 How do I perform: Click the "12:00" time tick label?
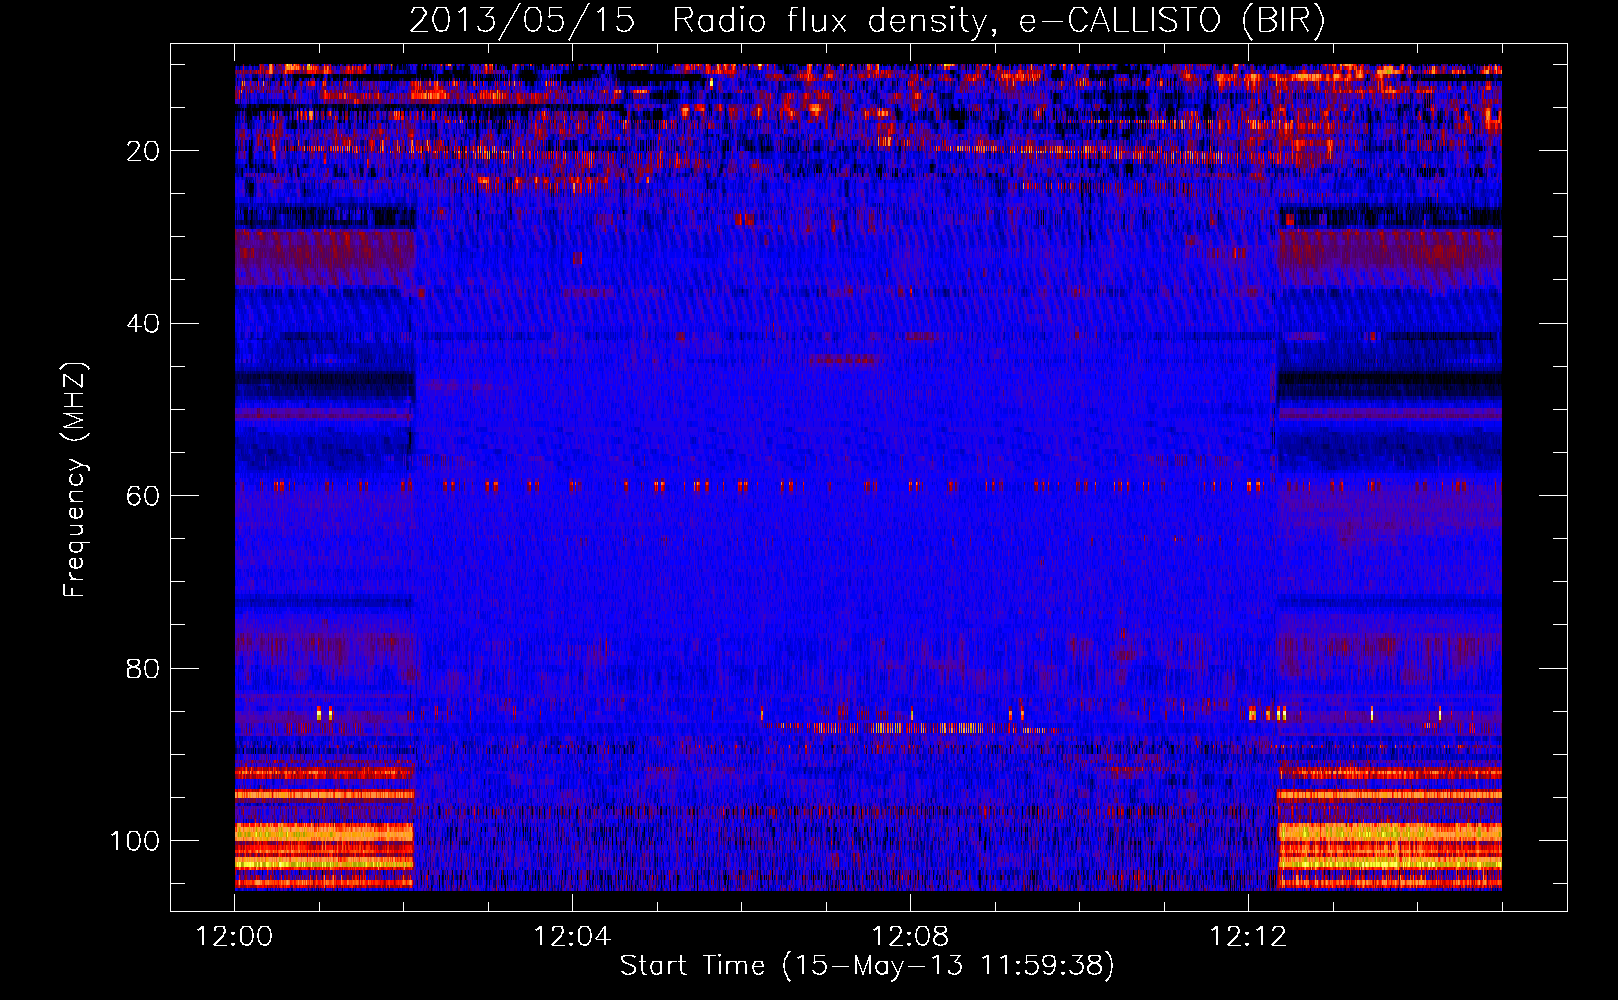click(234, 937)
